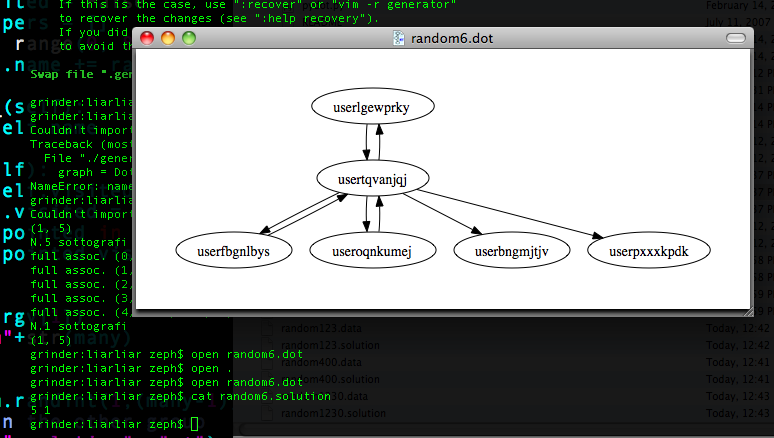Zoom the graph window using green button

(188, 39)
